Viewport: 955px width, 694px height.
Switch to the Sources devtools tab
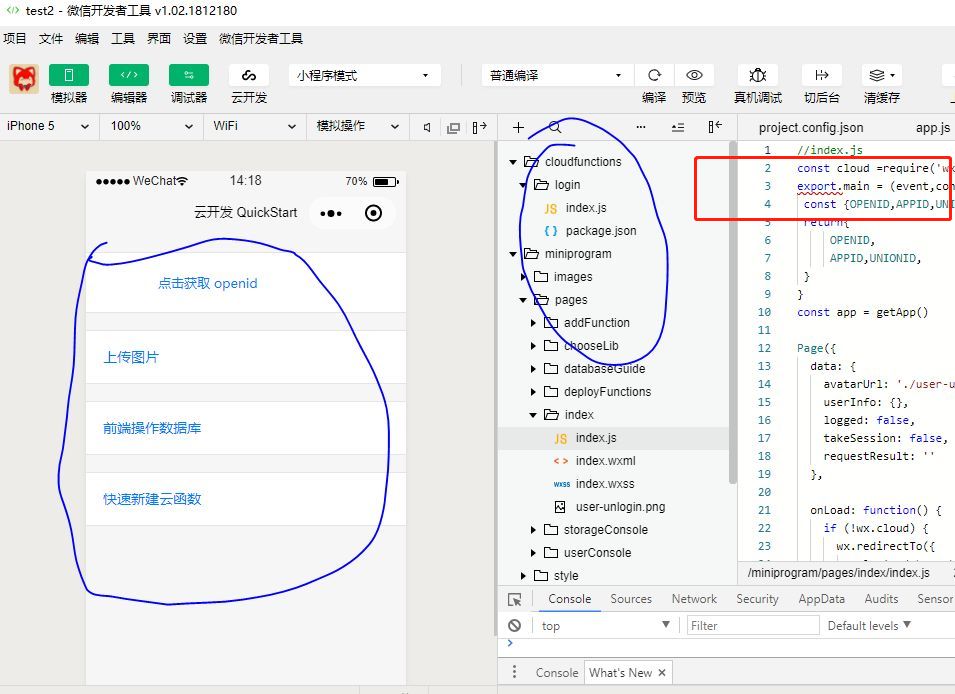pyautogui.click(x=631, y=599)
